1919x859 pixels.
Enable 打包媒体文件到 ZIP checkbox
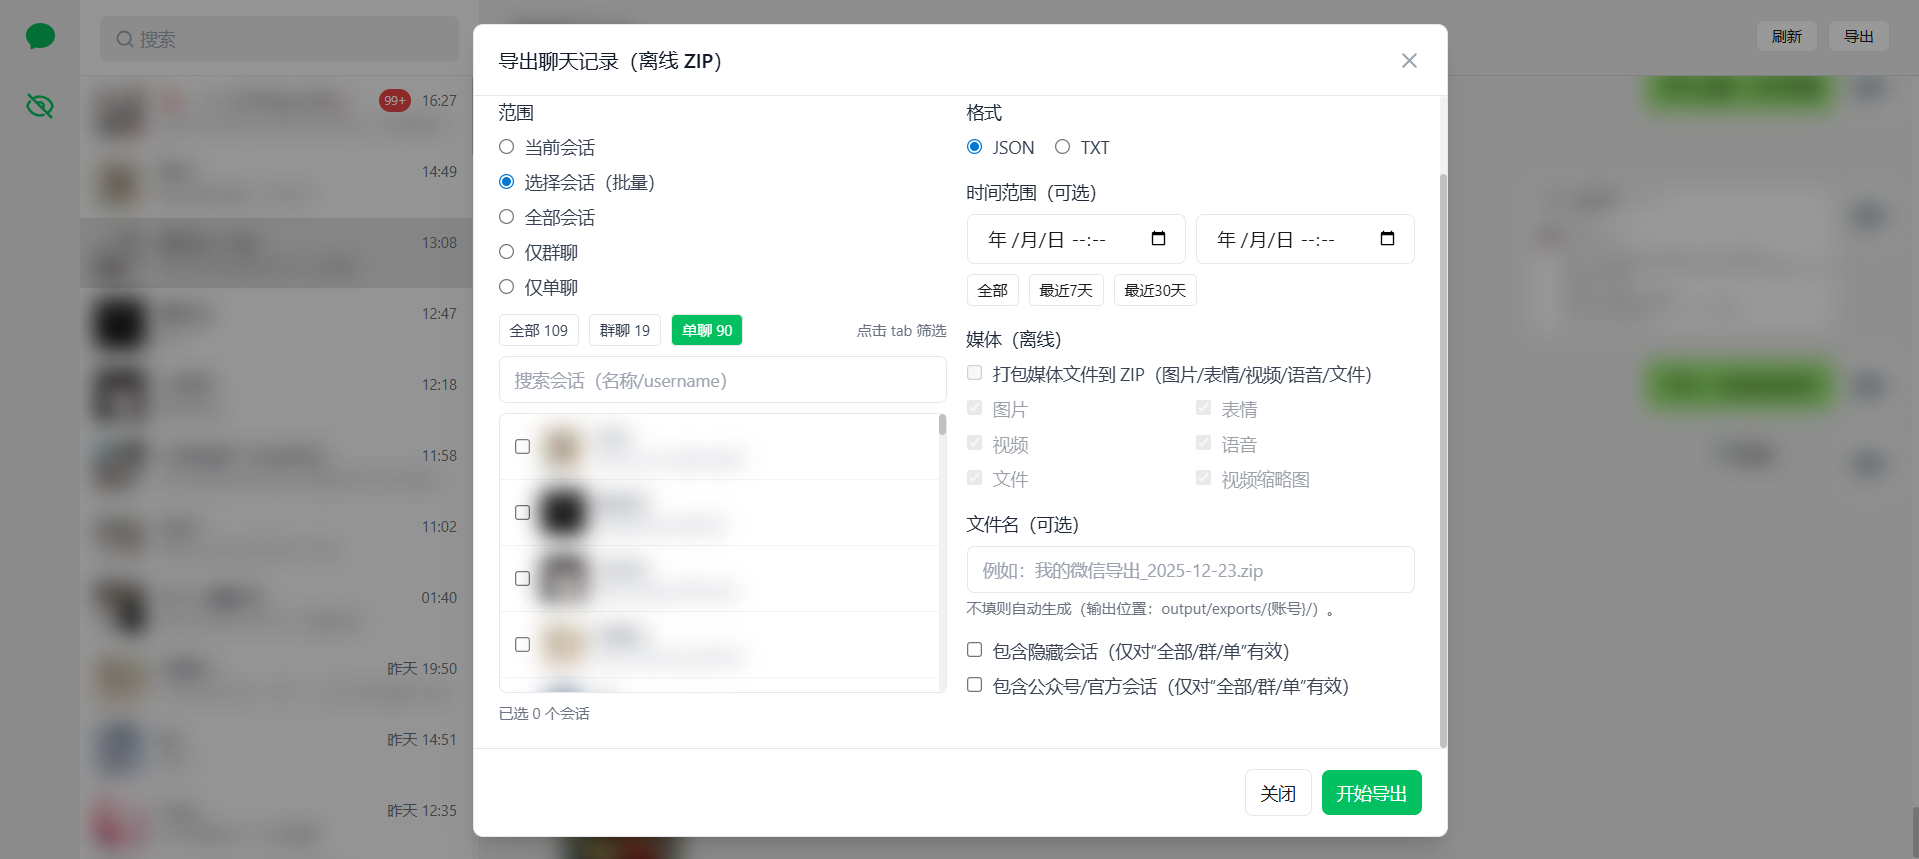[974, 374]
